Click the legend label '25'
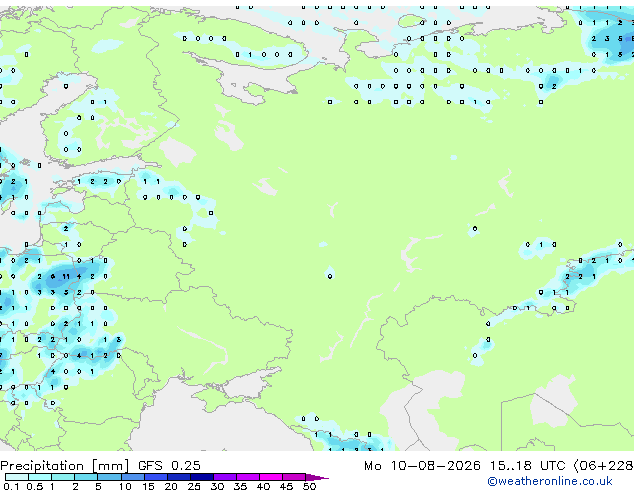The height and width of the screenshot is (490, 634). [x=194, y=486]
